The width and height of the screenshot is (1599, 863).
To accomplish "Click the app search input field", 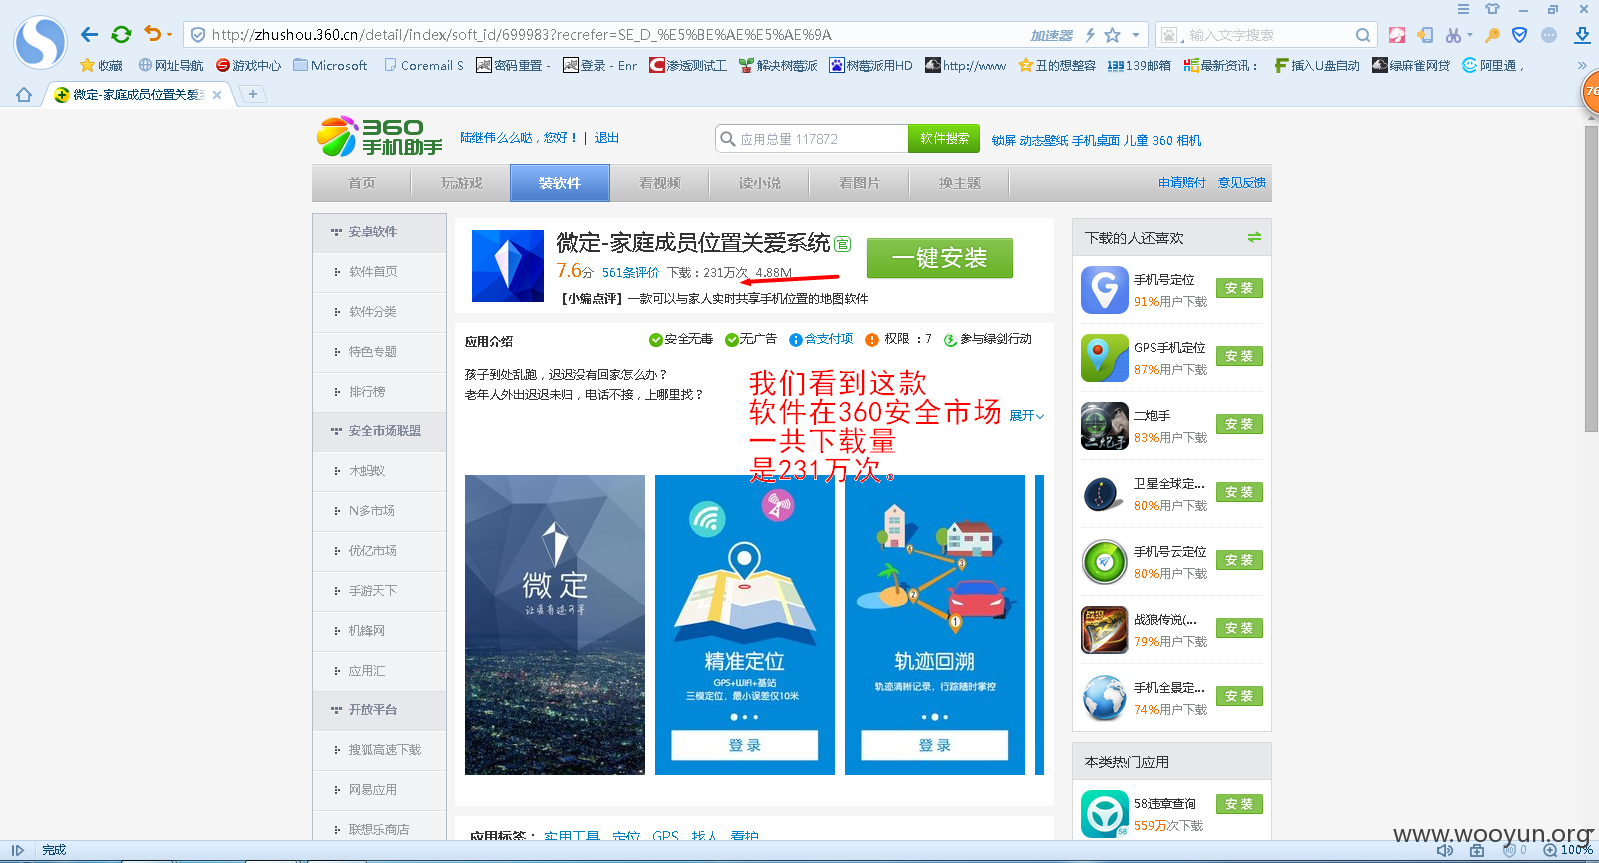I will tap(812, 139).
